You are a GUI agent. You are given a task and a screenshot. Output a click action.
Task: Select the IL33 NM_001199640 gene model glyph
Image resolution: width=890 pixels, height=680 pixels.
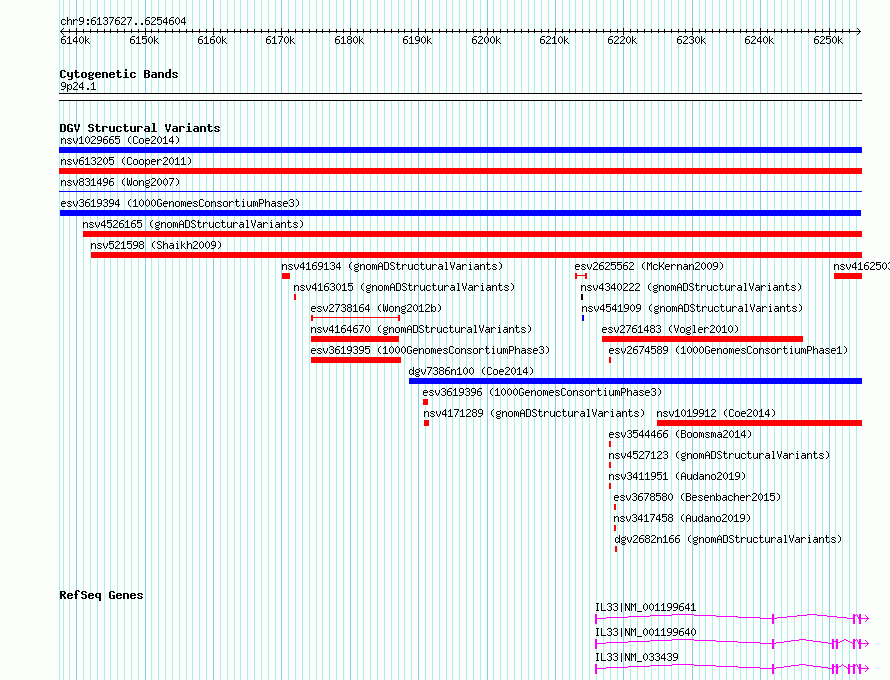(x=732, y=644)
